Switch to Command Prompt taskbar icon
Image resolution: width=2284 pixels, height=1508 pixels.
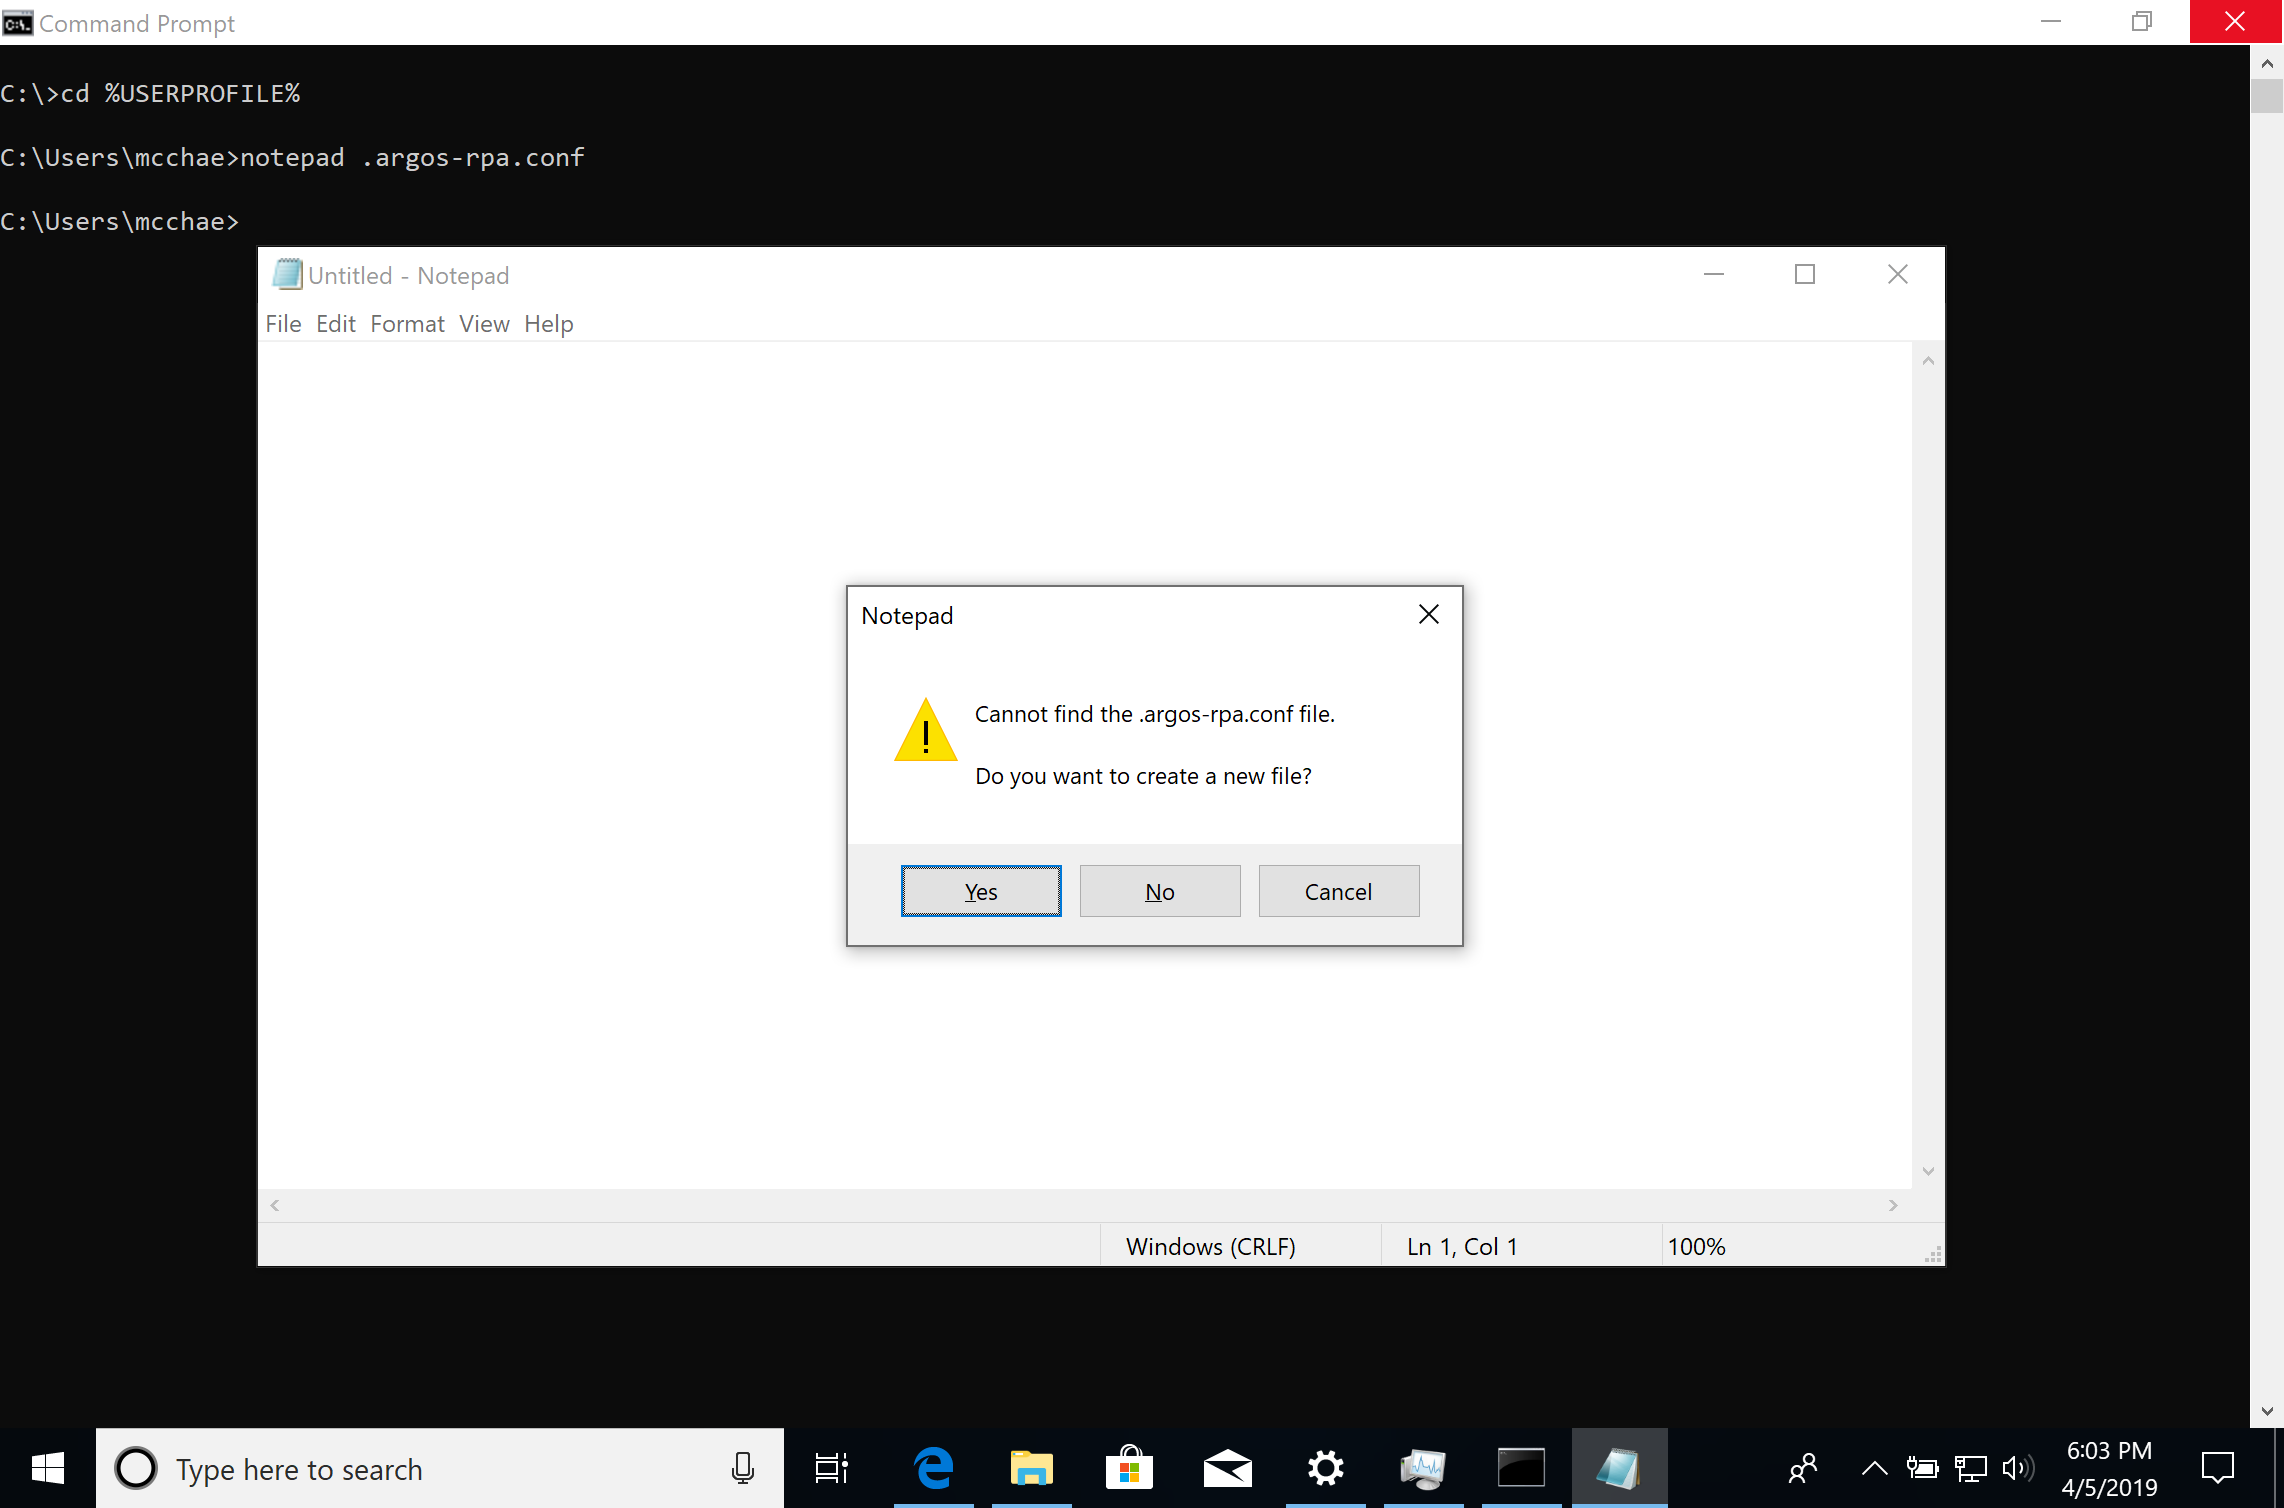tap(1522, 1468)
